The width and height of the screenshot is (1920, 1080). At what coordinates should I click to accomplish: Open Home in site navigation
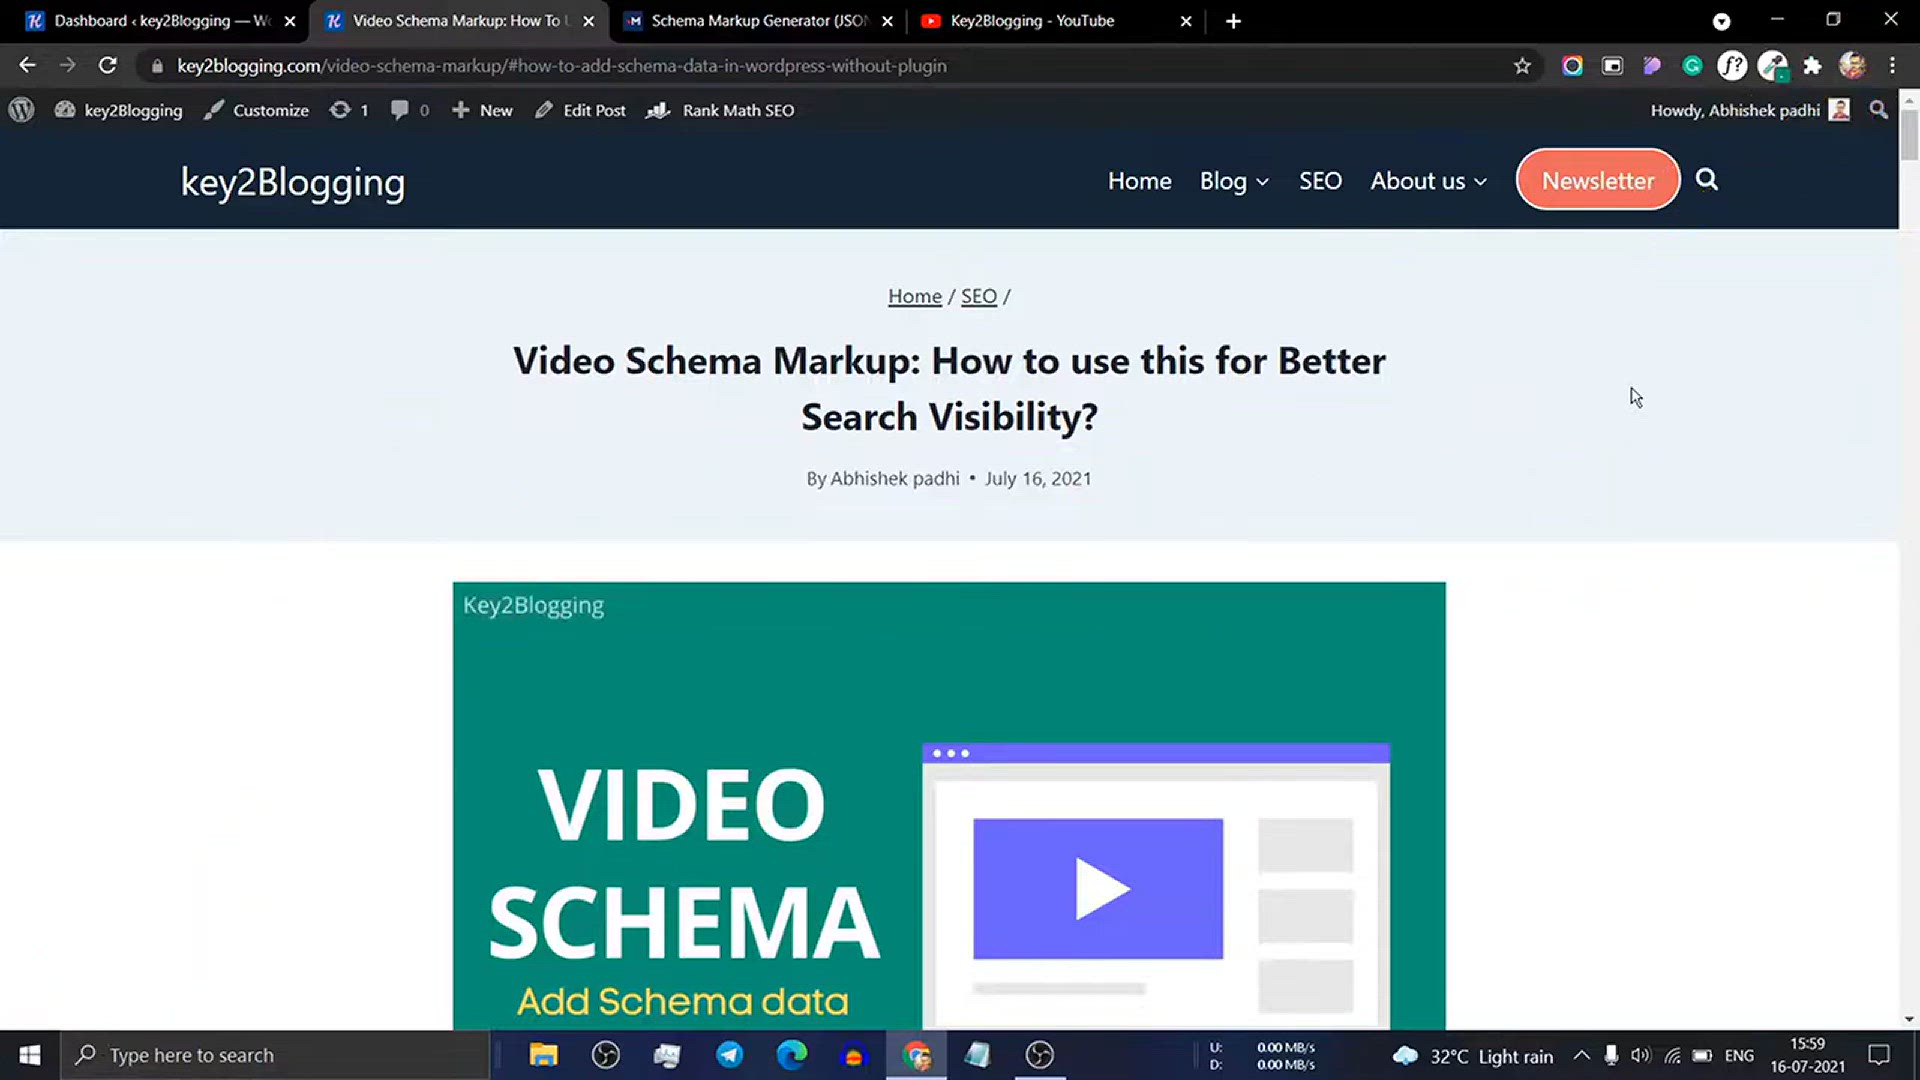tap(1139, 181)
